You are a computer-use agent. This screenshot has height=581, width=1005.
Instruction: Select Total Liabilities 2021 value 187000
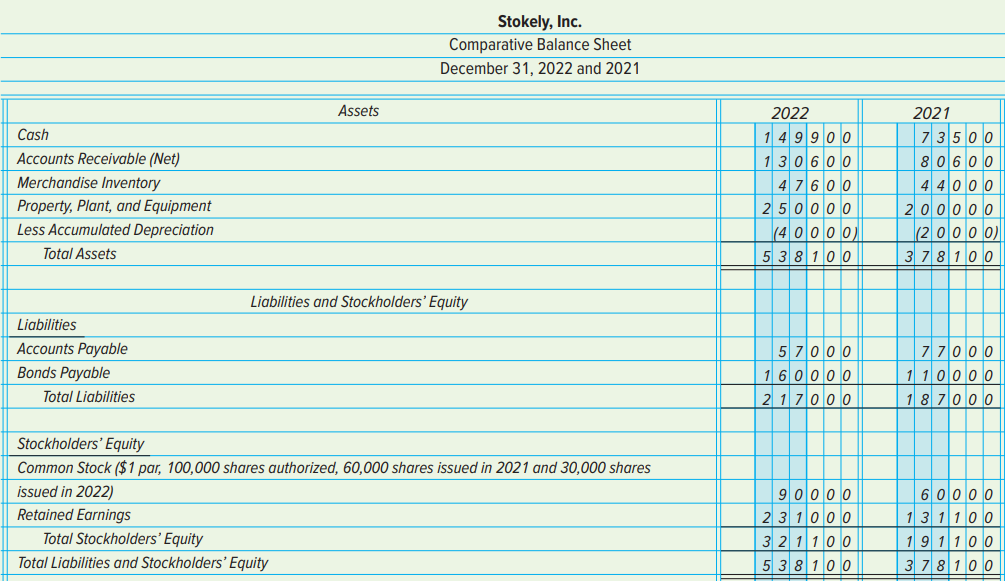coord(949,400)
